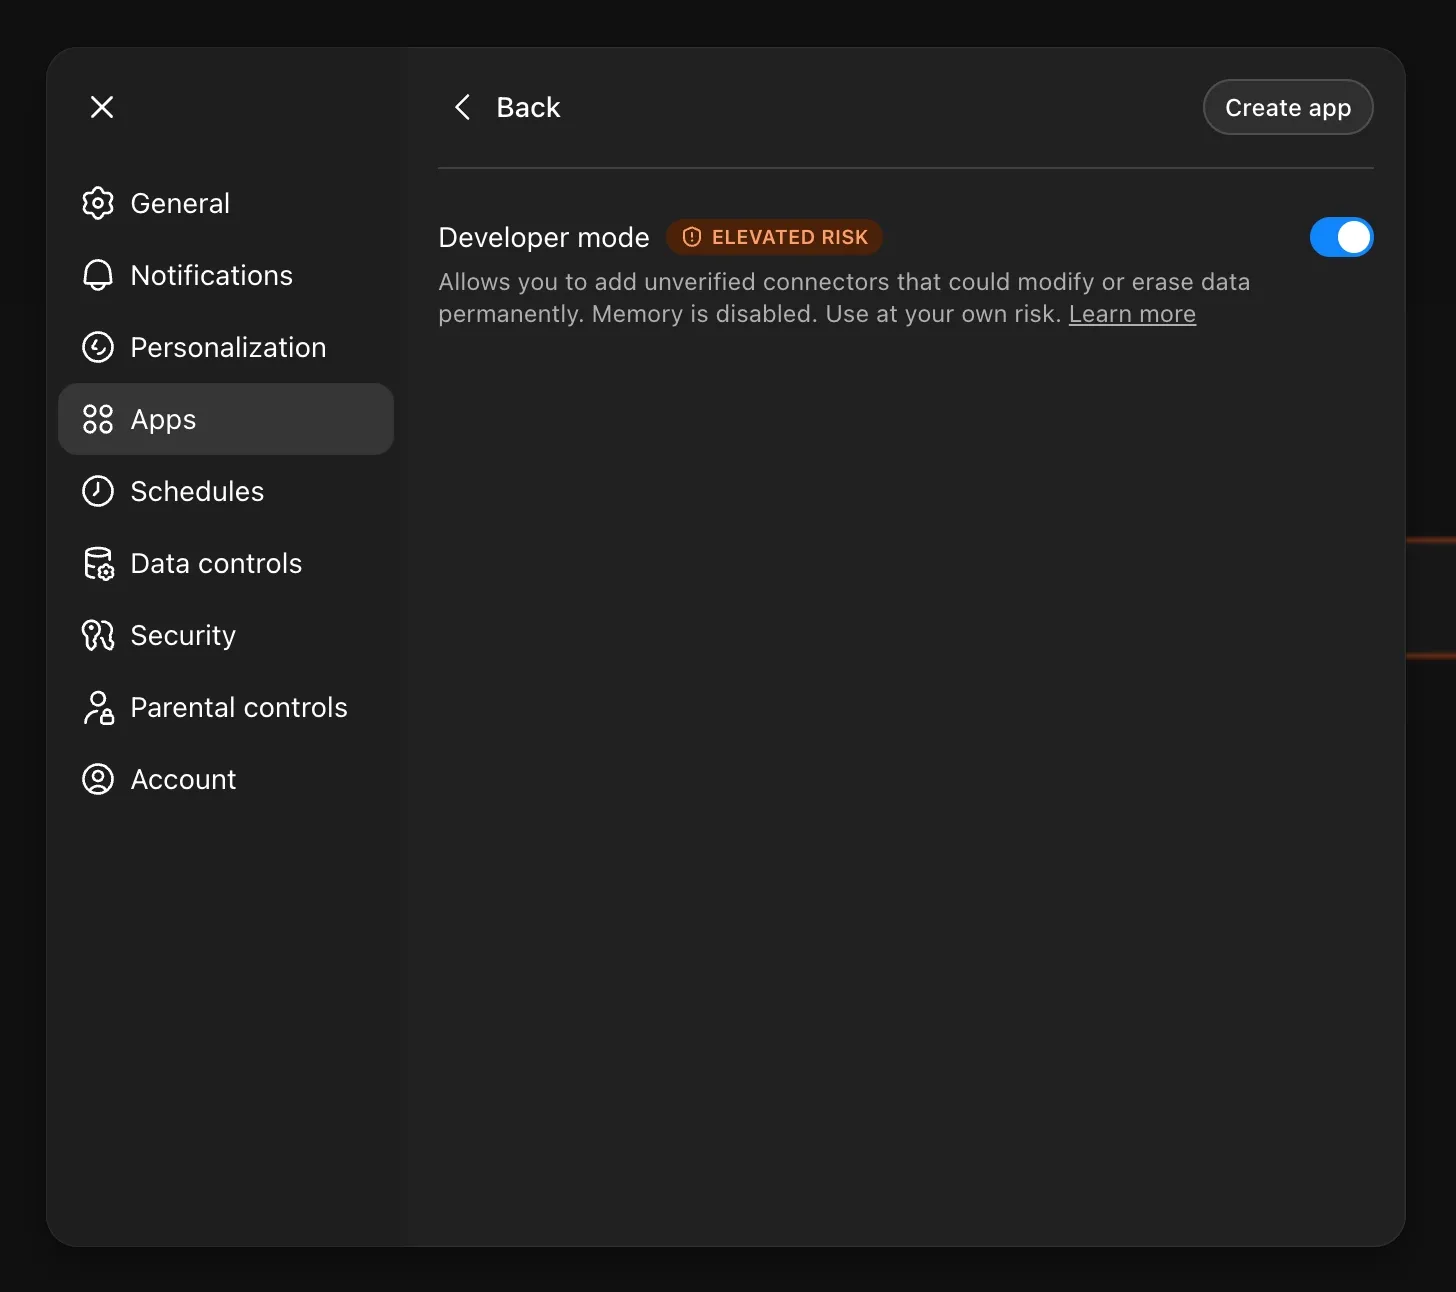This screenshot has width=1456, height=1292.
Task: Click the Back navigation label
Action: coord(529,107)
